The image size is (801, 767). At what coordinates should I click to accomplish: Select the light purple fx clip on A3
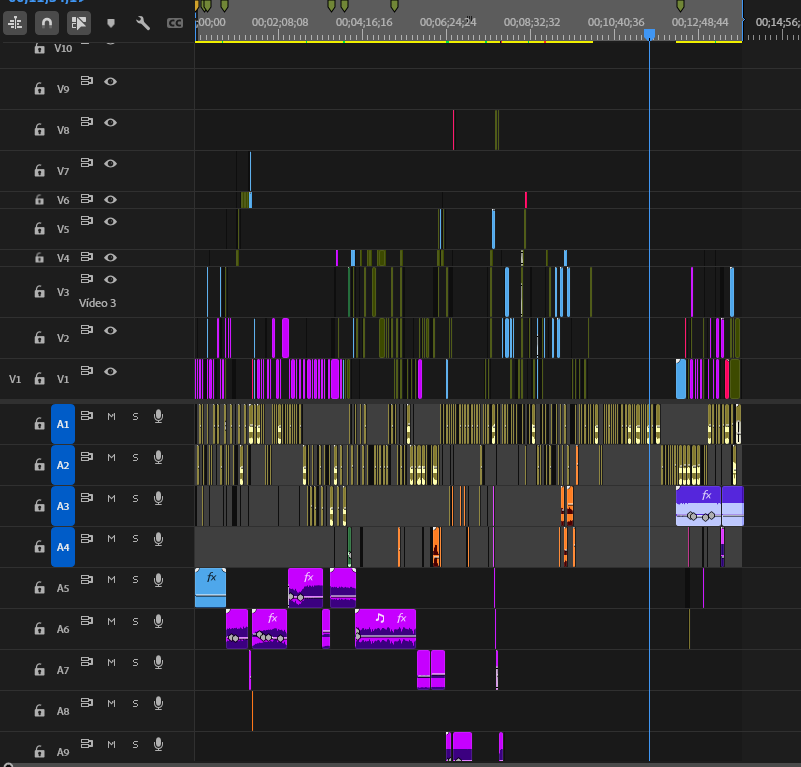click(698, 506)
